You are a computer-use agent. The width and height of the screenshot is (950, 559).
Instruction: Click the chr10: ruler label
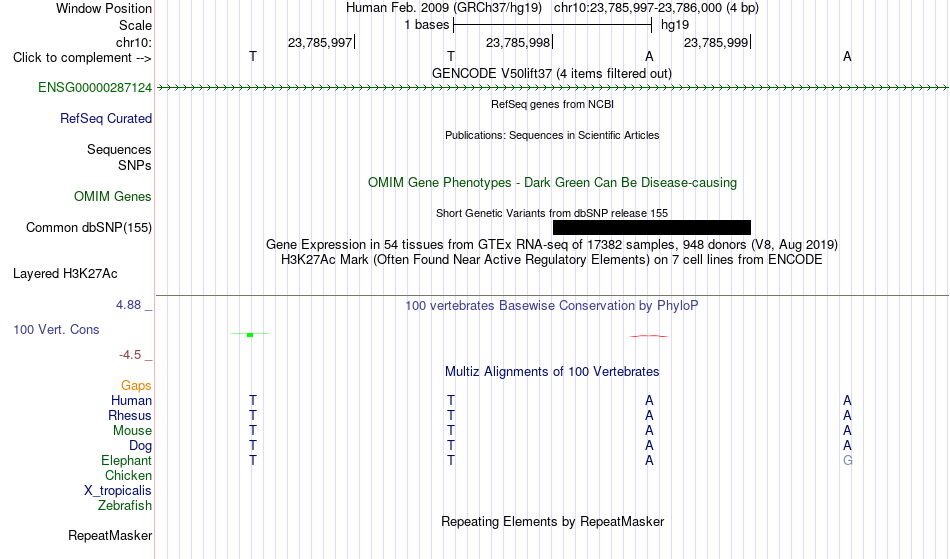(134, 43)
